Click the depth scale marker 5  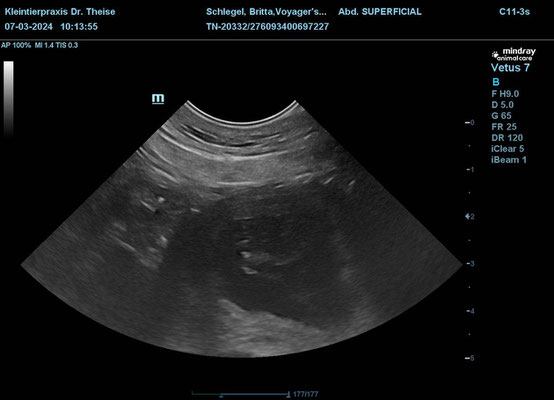pyautogui.click(x=470, y=358)
